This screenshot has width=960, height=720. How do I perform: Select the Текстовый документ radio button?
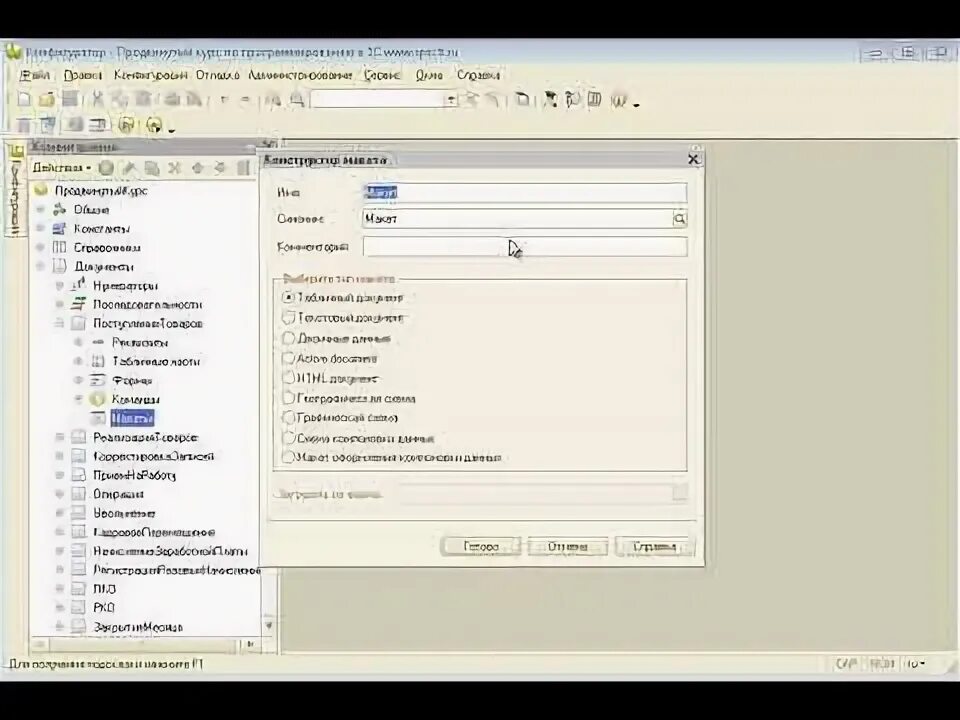[x=288, y=318]
